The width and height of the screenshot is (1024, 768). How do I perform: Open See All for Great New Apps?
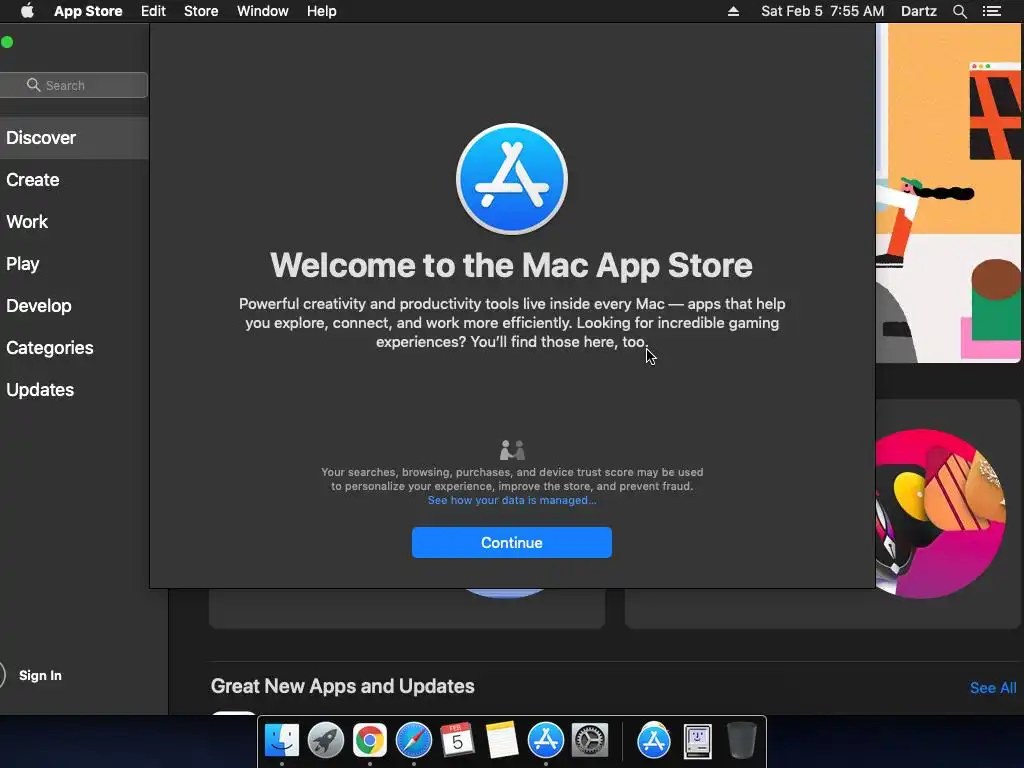click(993, 687)
